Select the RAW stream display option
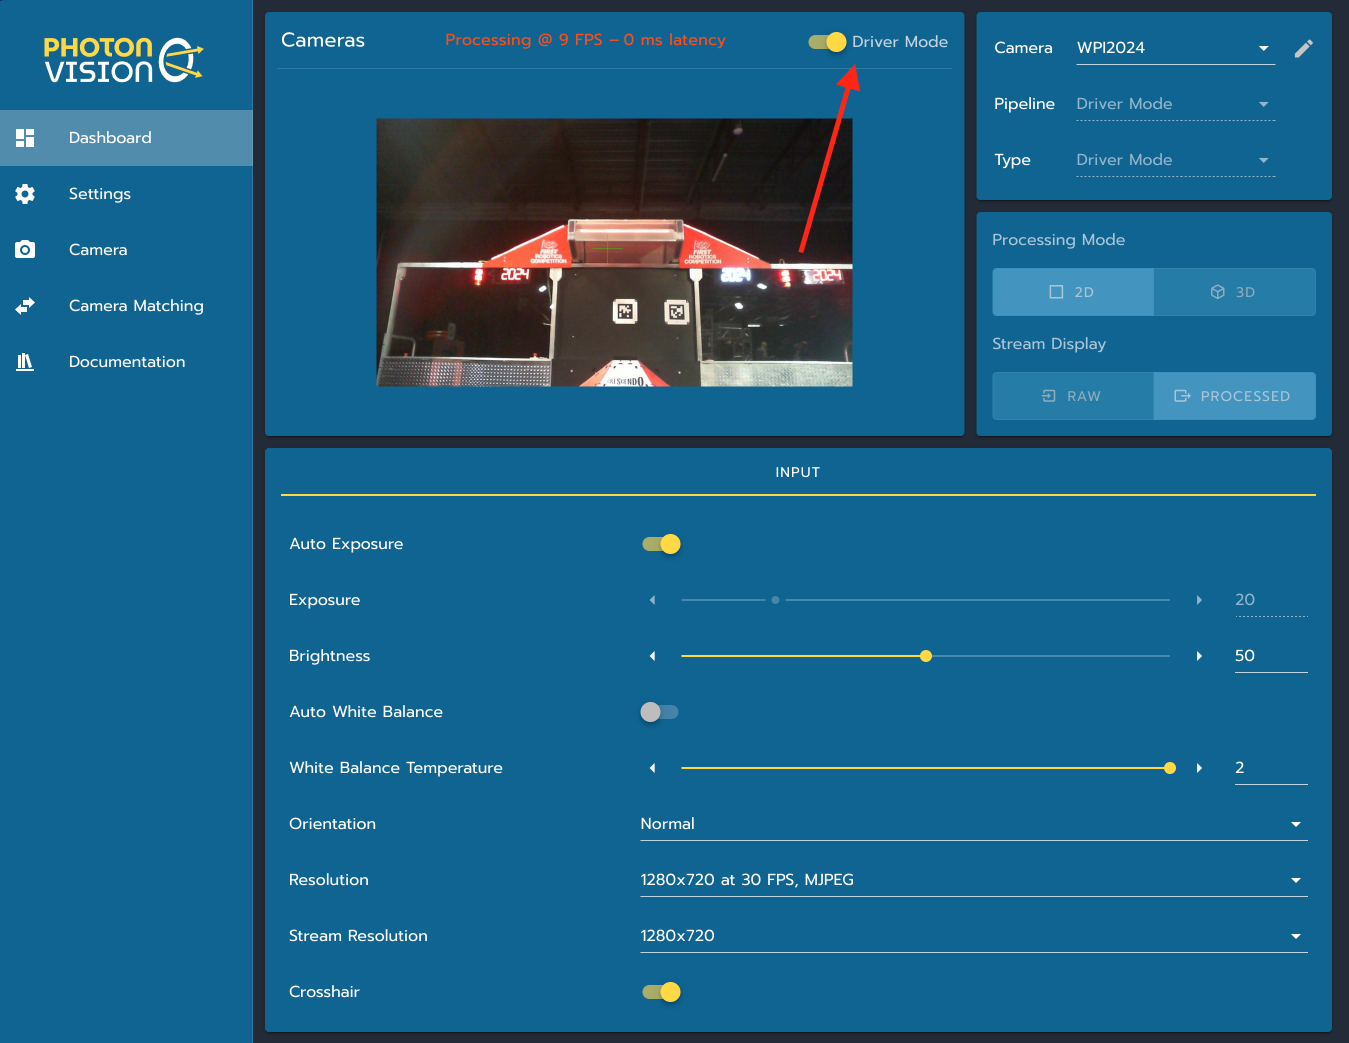 1072,396
